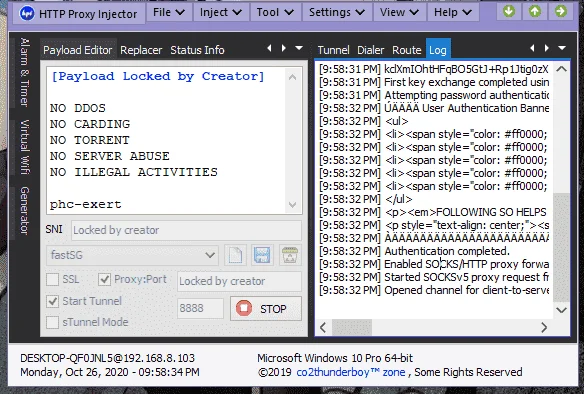Click the save config floppy disk icon
584x394 pixels.
pos(263,255)
